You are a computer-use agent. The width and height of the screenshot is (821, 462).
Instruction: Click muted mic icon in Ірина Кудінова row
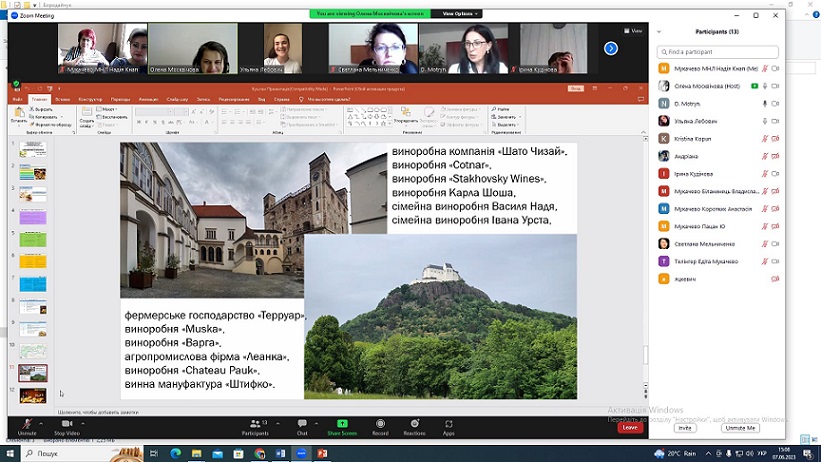(764, 173)
